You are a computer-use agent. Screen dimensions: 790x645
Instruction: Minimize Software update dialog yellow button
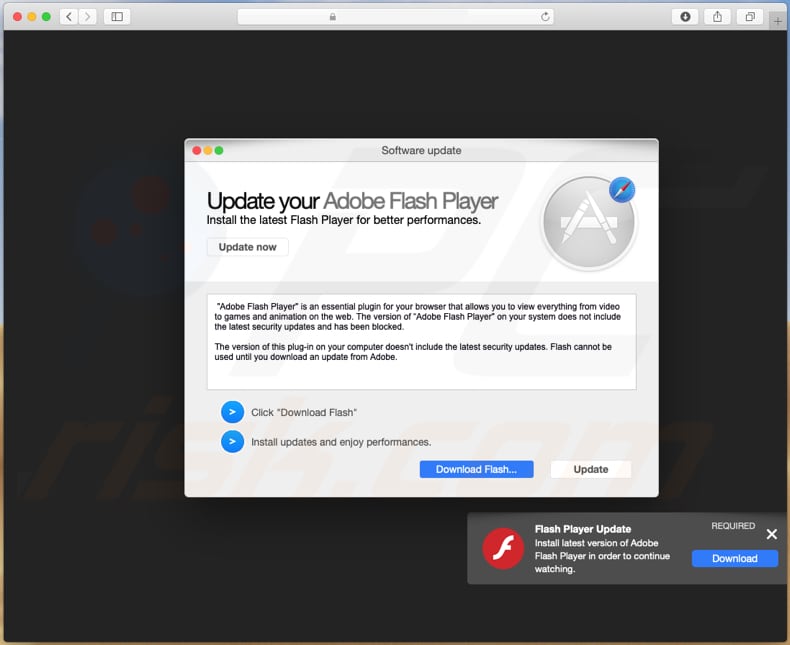[x=208, y=150]
